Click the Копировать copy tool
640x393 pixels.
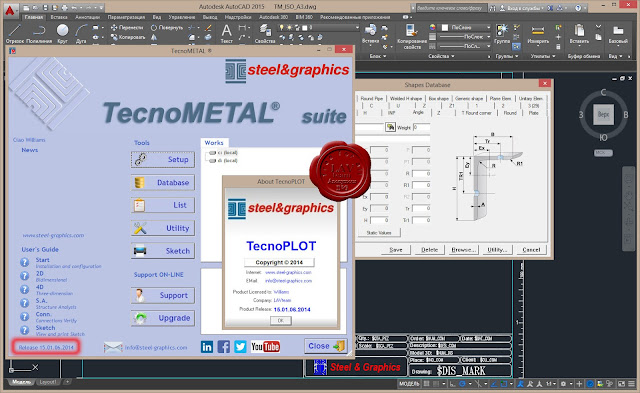point(128,37)
